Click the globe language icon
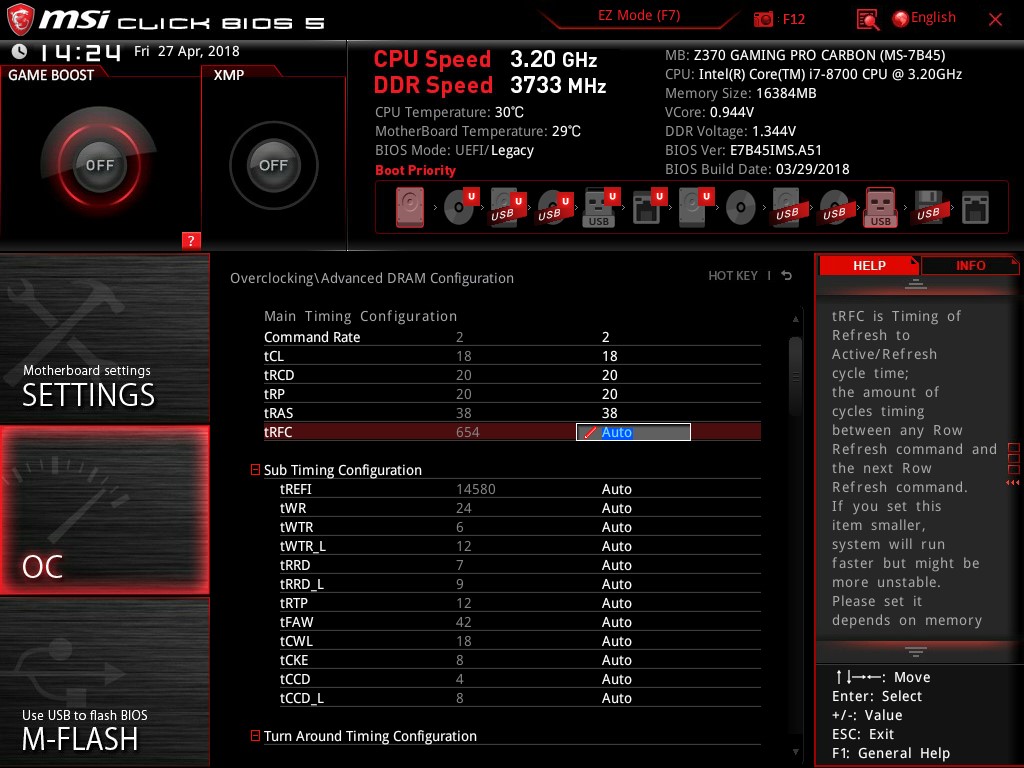The height and width of the screenshot is (768, 1024). 900,19
